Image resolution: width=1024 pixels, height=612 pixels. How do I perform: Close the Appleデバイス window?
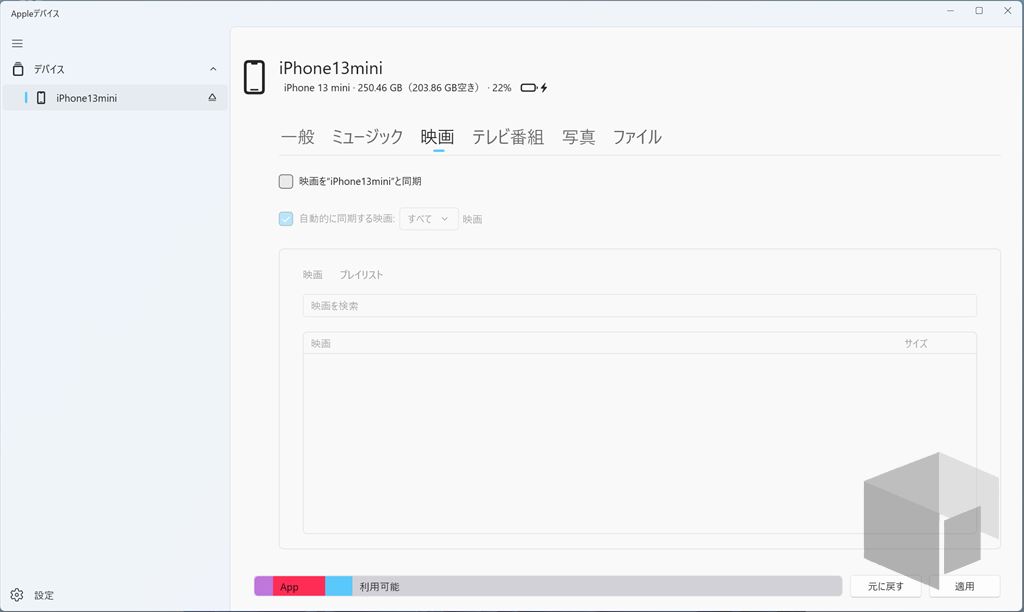[1008, 10]
